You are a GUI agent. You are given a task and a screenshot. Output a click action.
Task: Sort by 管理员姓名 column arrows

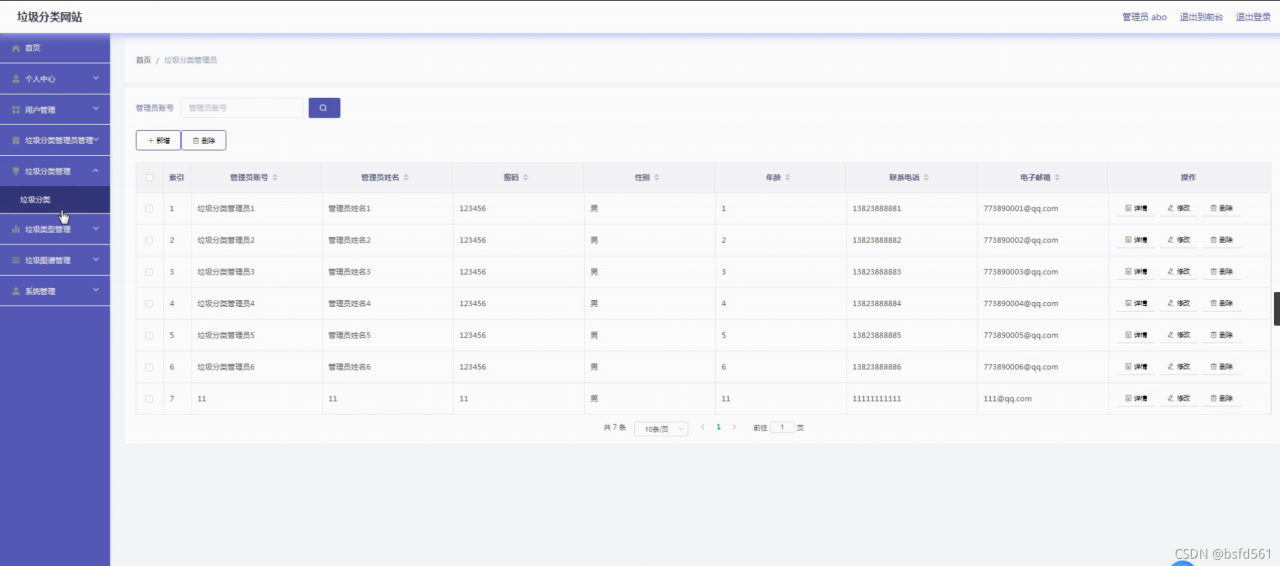click(x=406, y=177)
